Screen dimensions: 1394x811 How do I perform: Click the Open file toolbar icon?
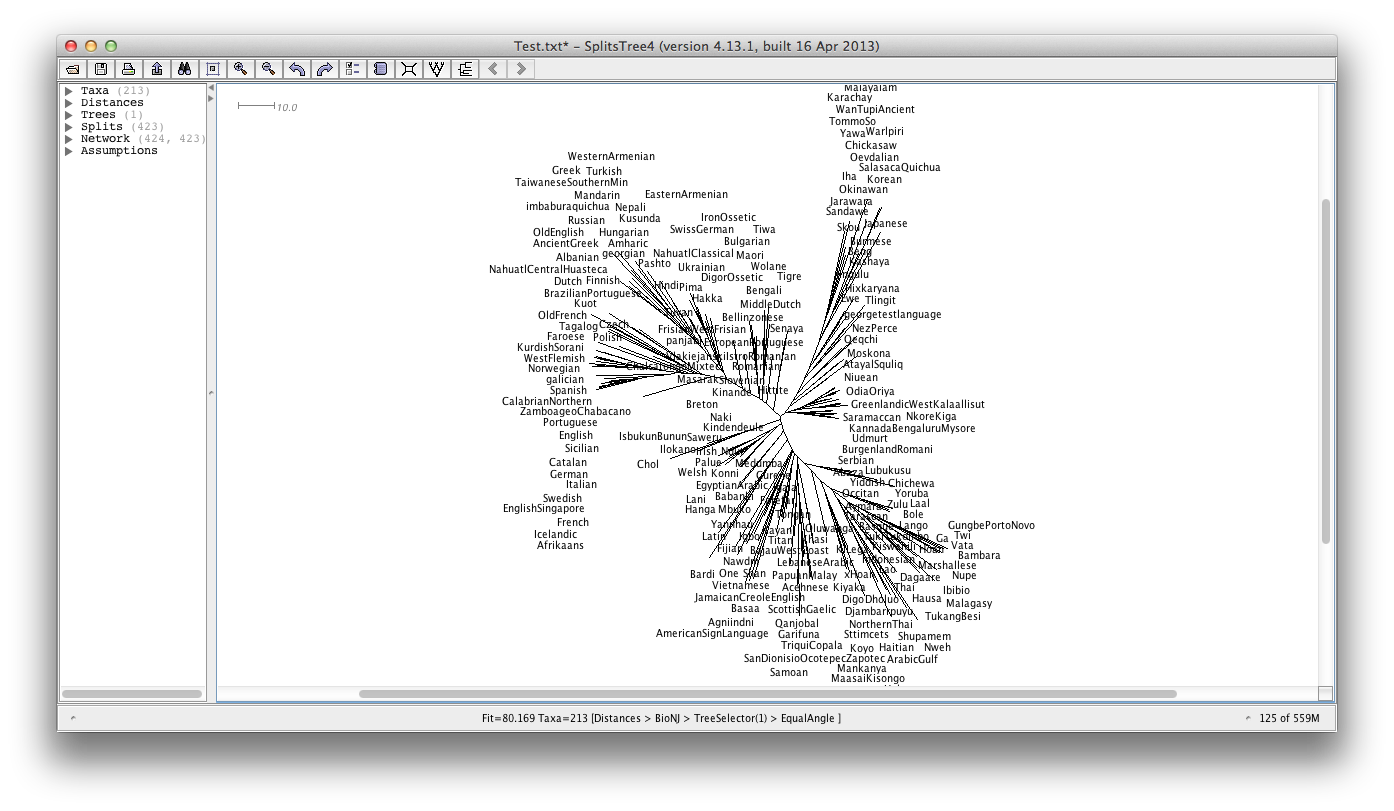(x=73, y=69)
